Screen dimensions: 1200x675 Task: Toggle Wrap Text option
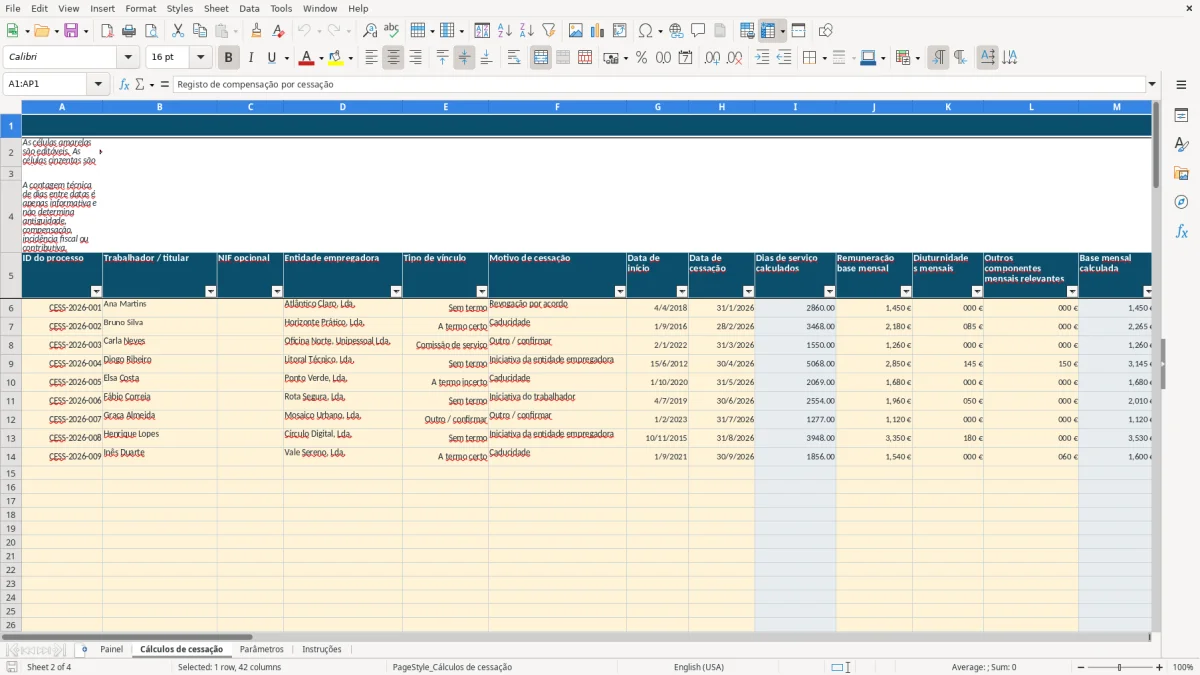(x=514, y=58)
